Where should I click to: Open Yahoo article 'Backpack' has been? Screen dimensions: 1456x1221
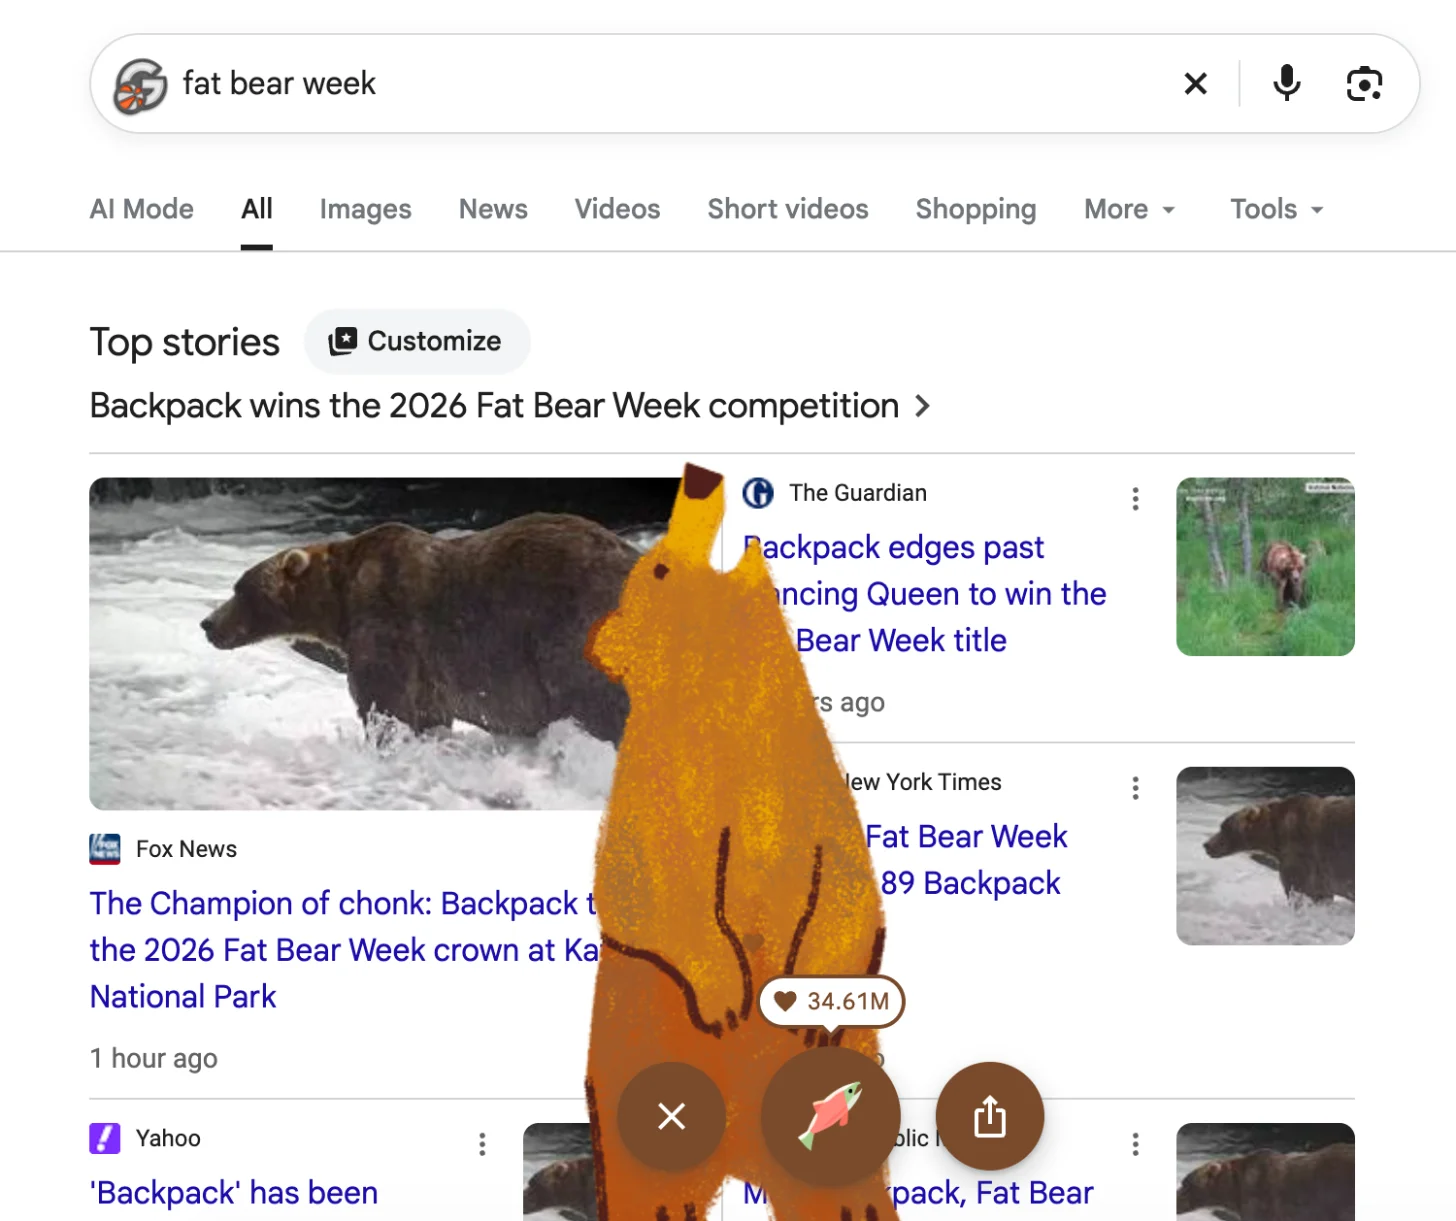click(x=234, y=1193)
